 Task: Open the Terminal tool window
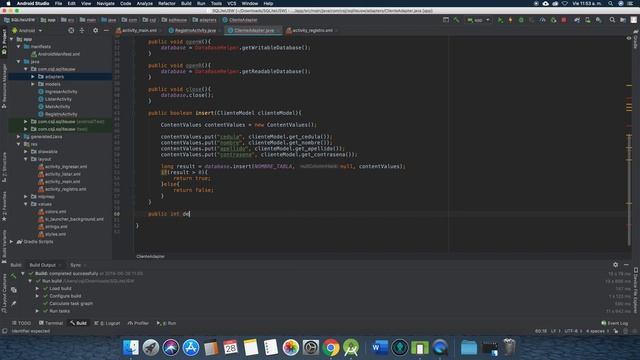pyautogui.click(x=51, y=323)
